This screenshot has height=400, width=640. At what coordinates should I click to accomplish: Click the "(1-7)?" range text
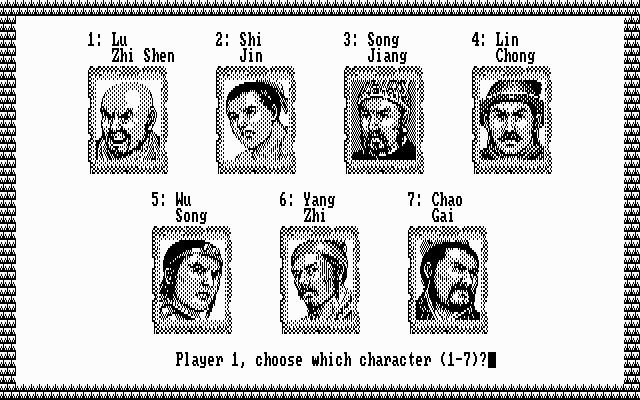point(464,360)
